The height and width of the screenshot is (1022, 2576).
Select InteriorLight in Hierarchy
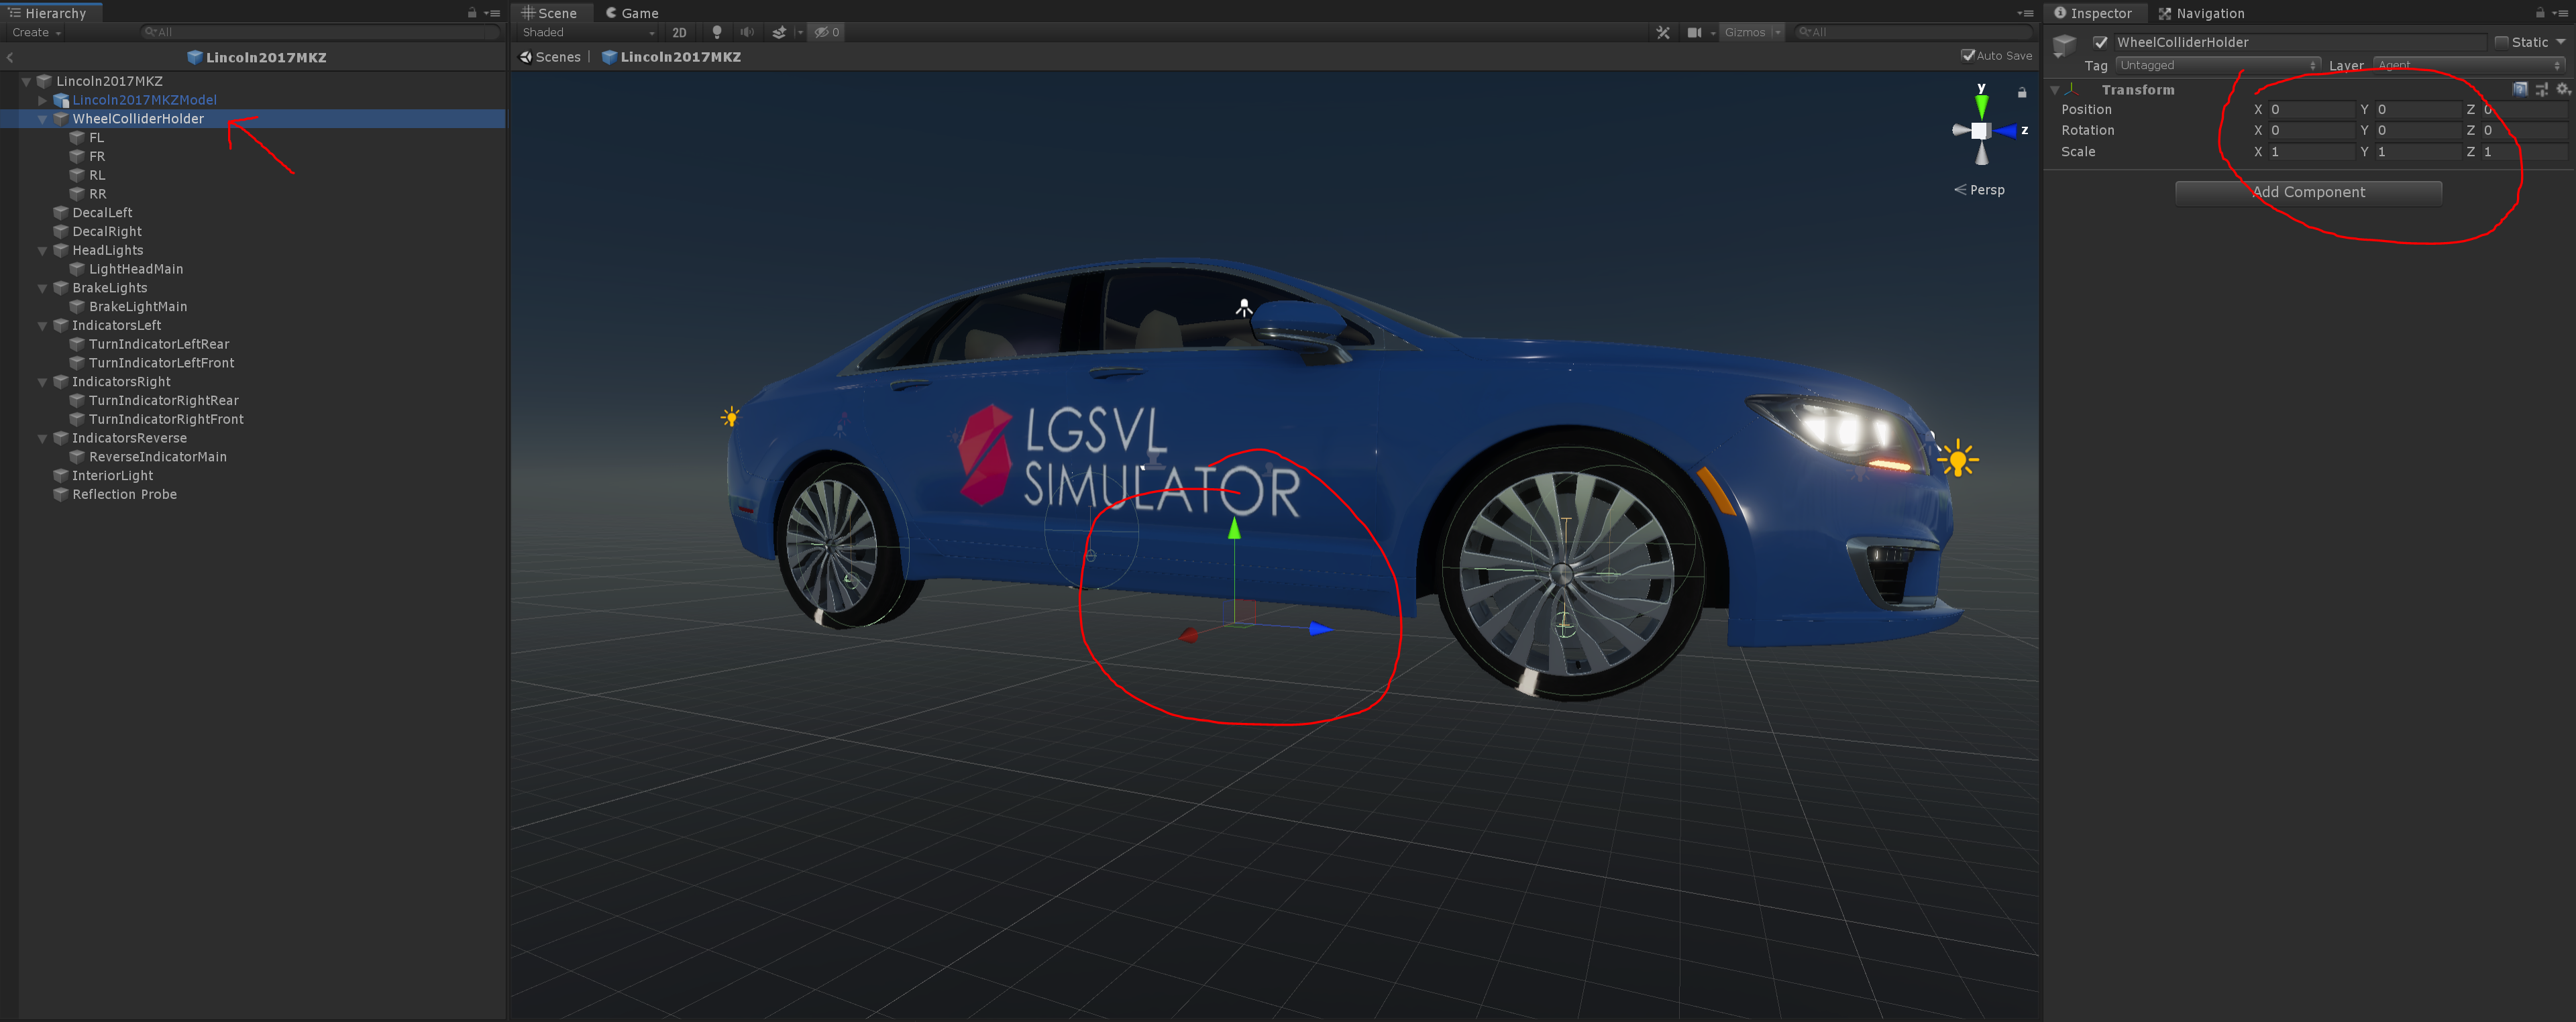[x=112, y=476]
